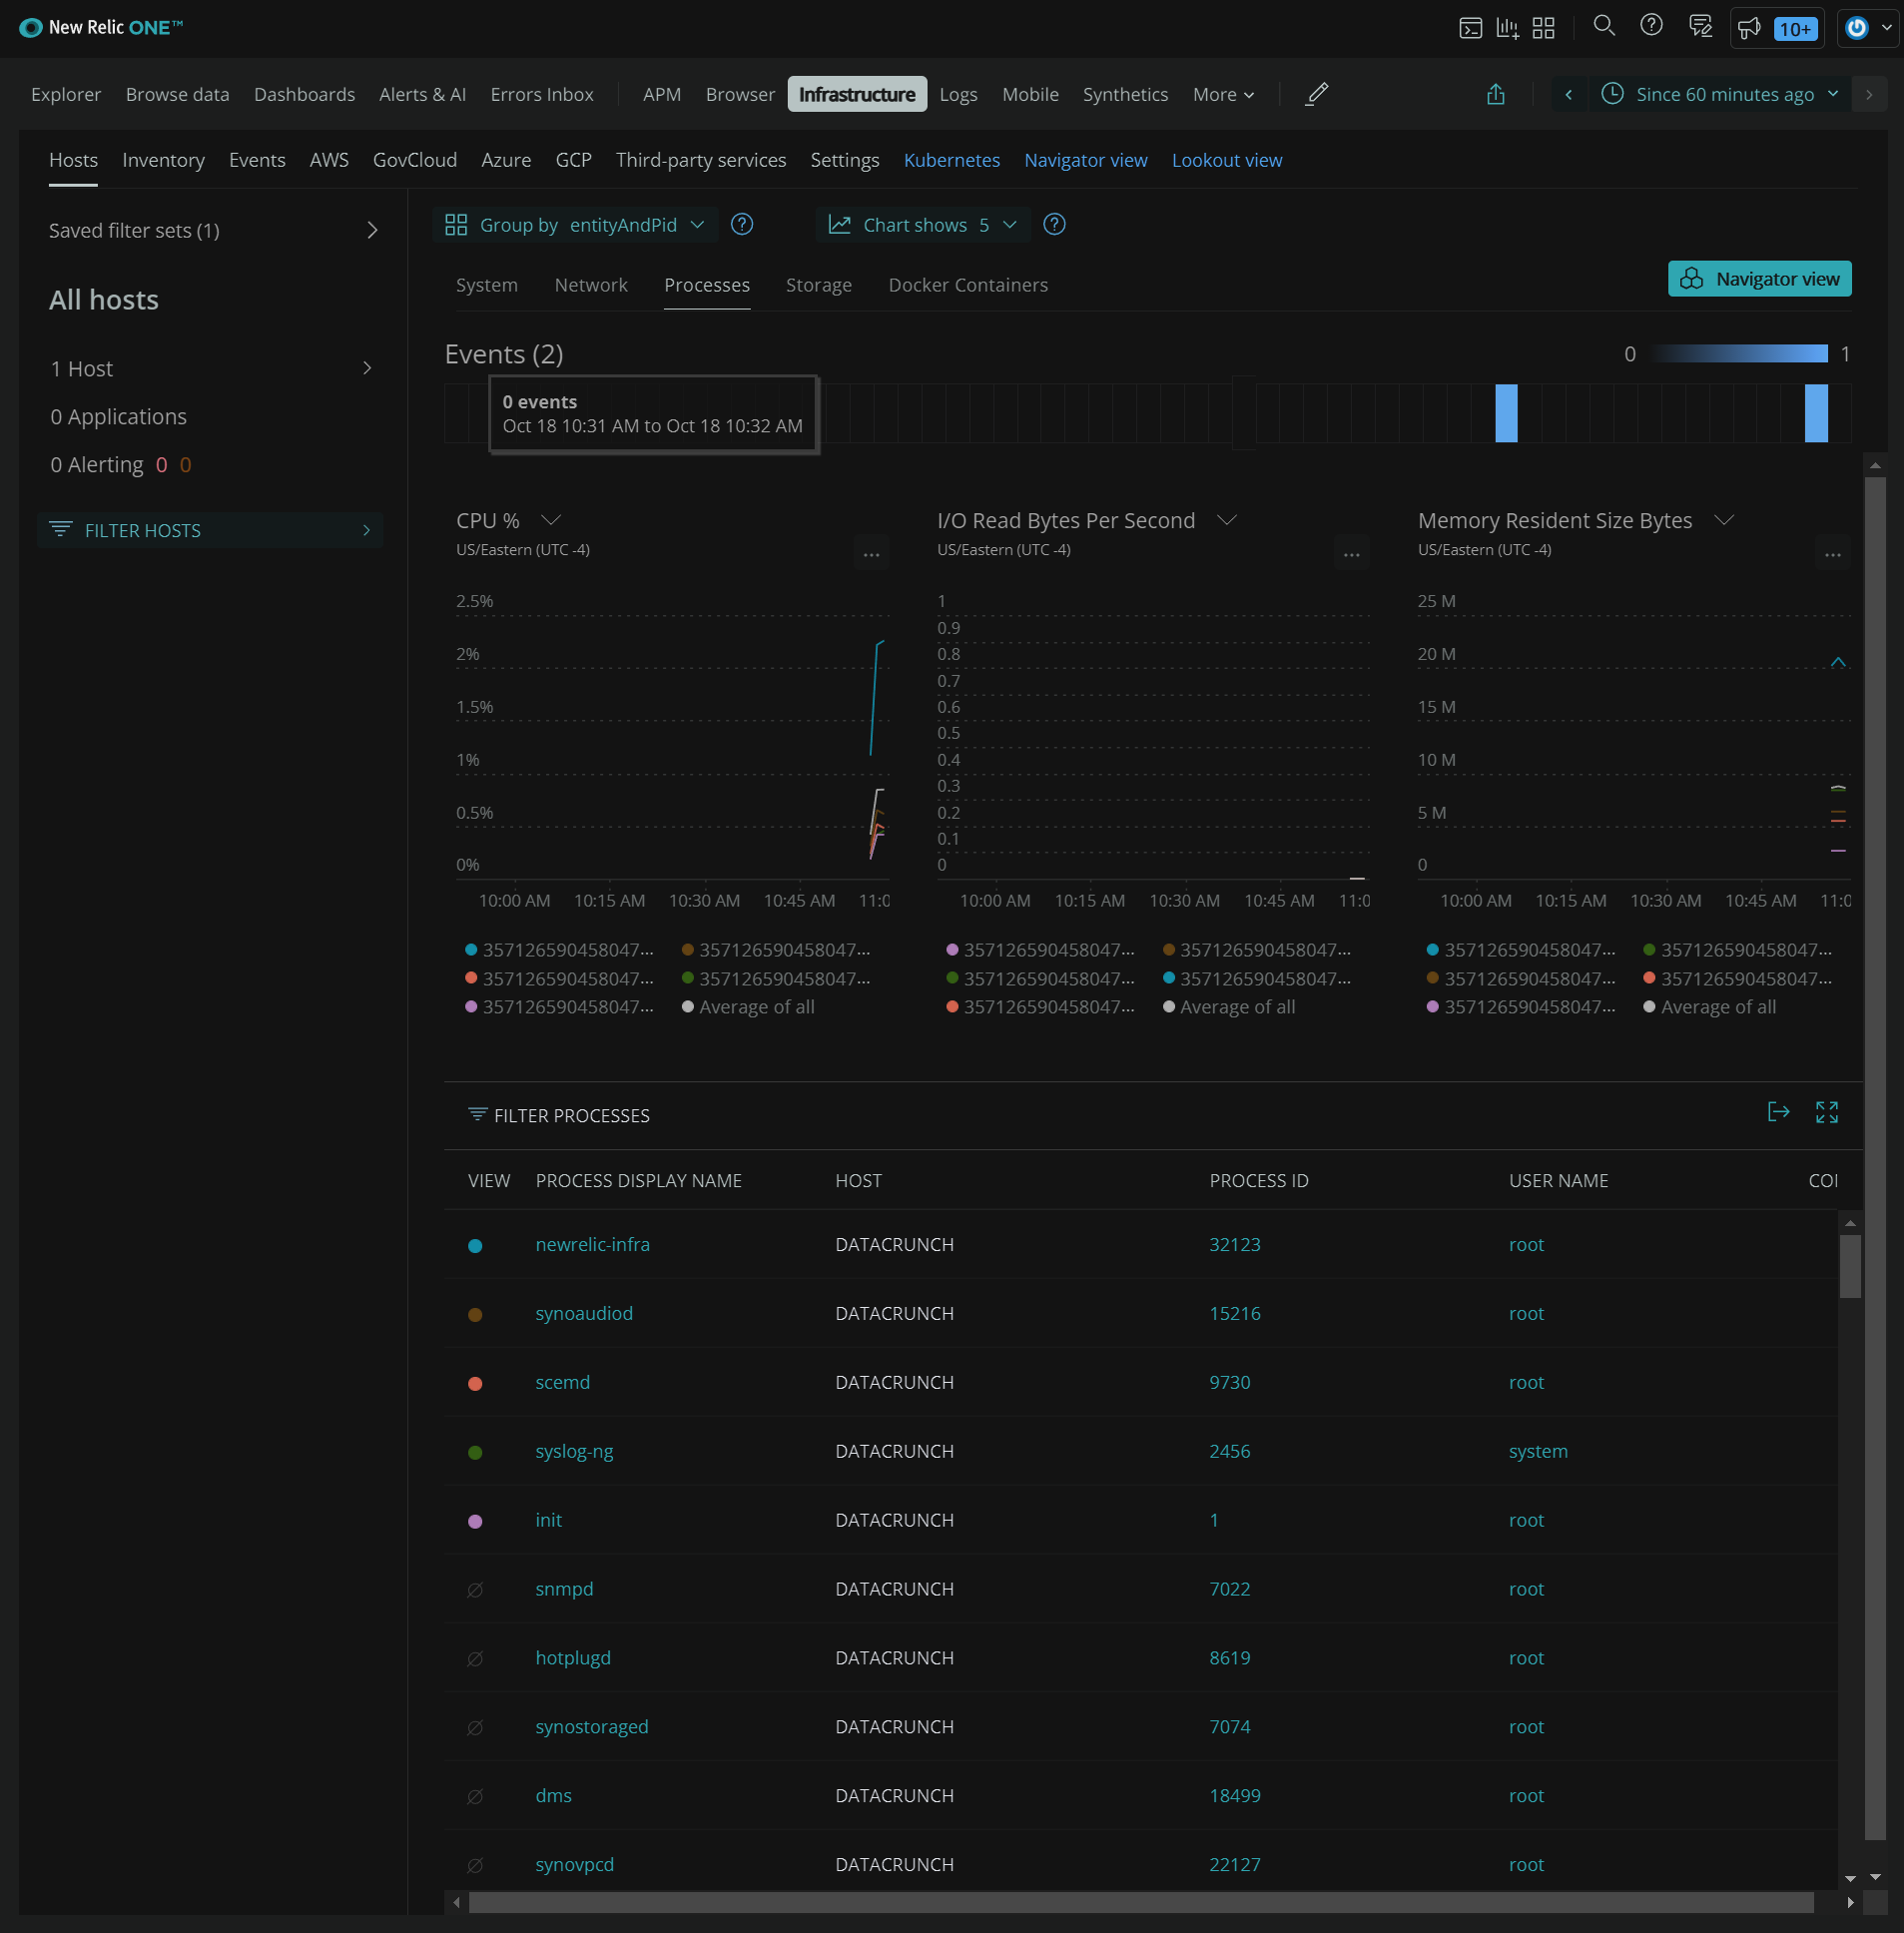
Task: Open the query builder console icon
Action: (x=1470, y=28)
